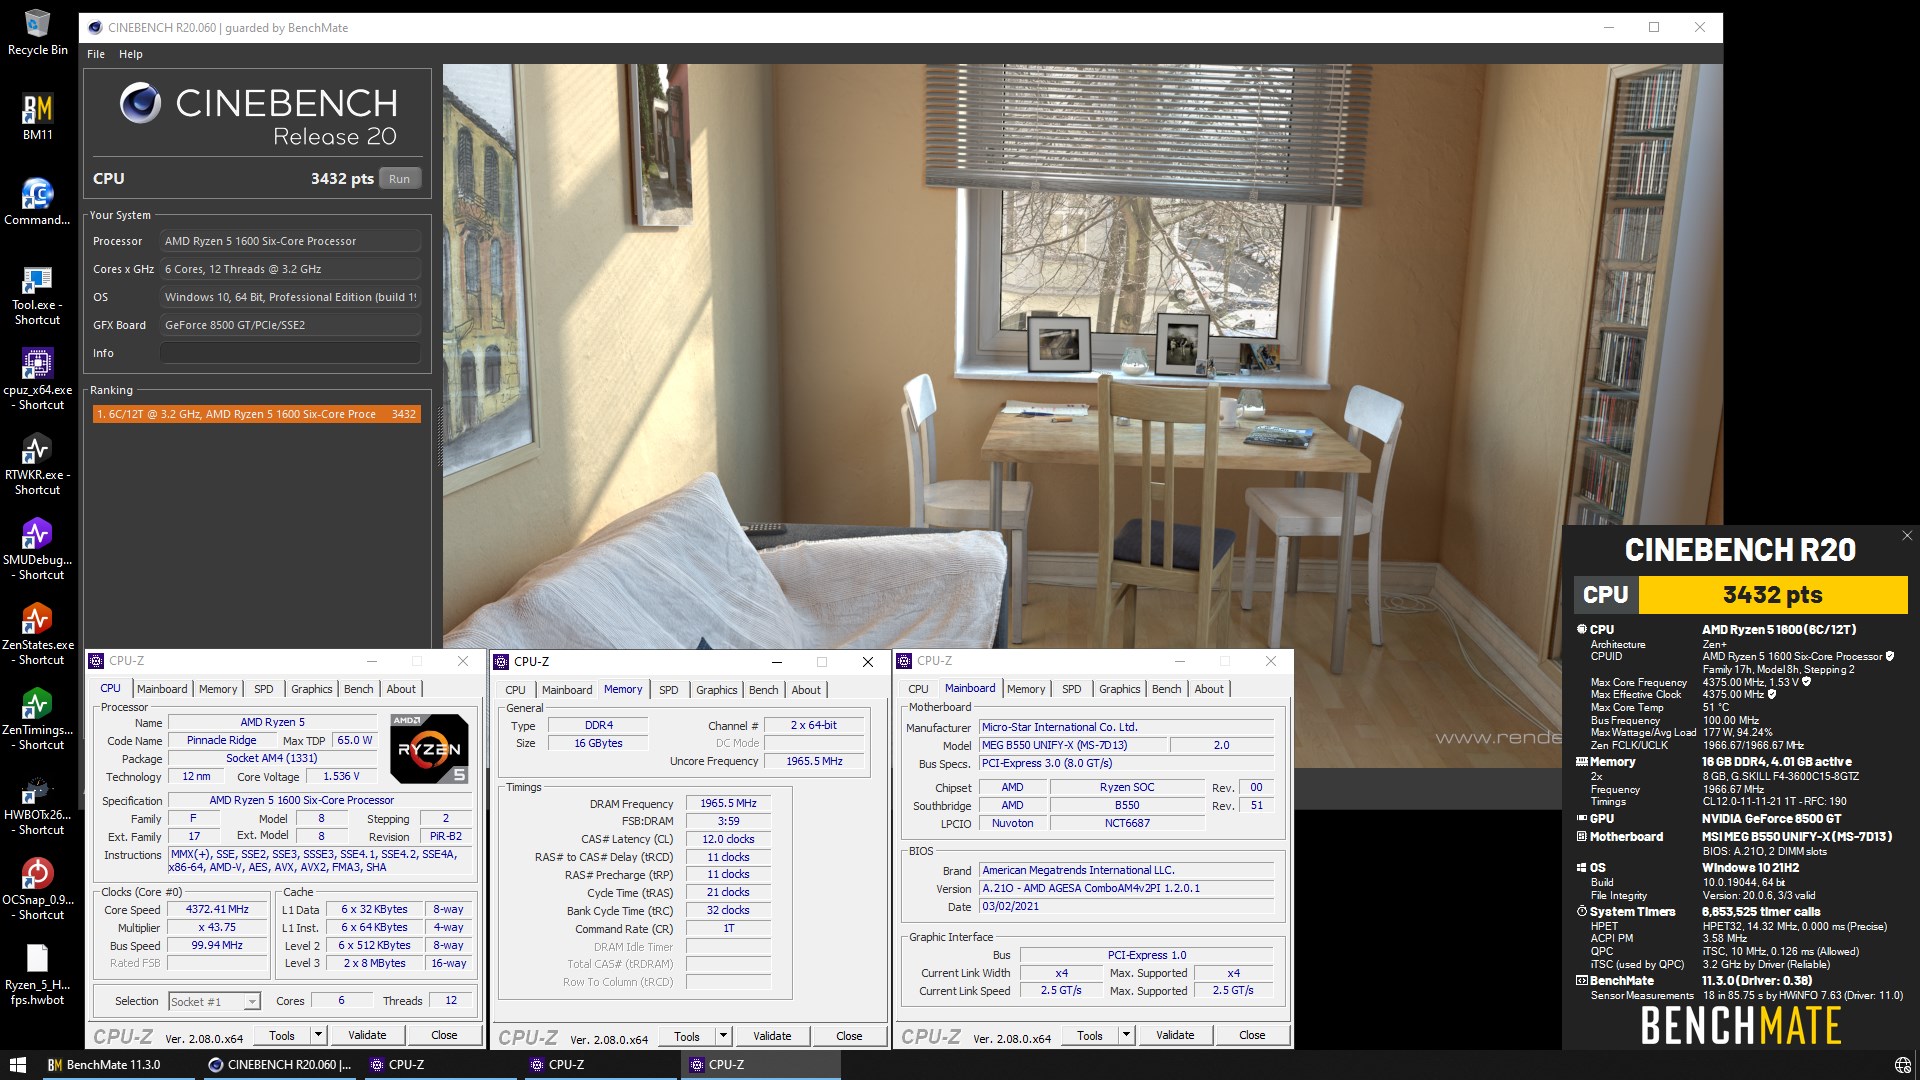Open the OCSnap shortcut icon
The height and width of the screenshot is (1080, 1920).
[37, 890]
